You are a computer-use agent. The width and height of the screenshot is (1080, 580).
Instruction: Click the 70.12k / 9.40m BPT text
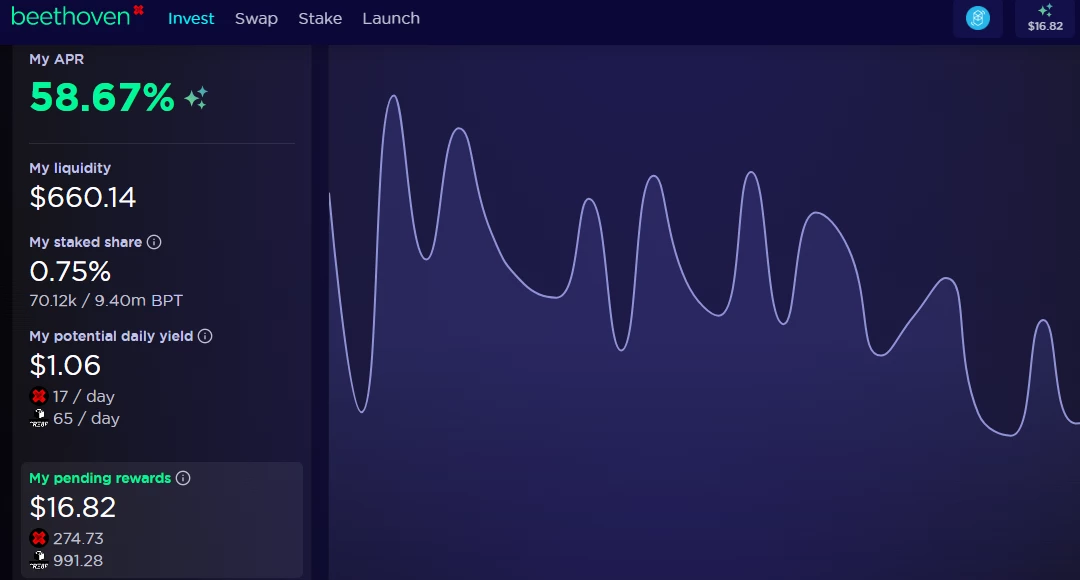[x=106, y=300]
